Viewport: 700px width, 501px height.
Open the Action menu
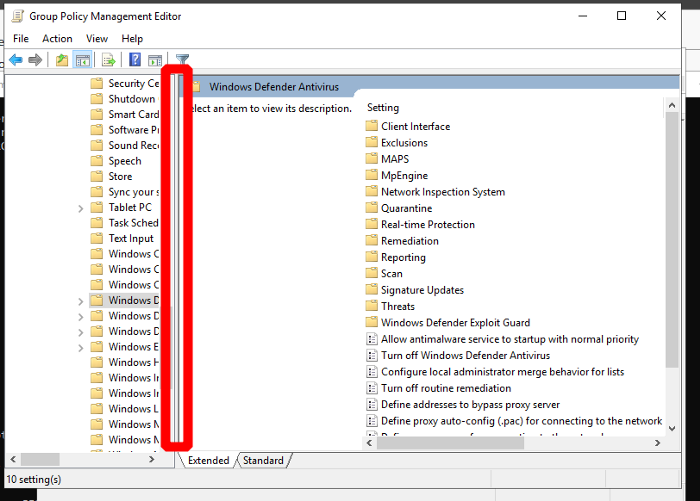pyautogui.click(x=57, y=39)
